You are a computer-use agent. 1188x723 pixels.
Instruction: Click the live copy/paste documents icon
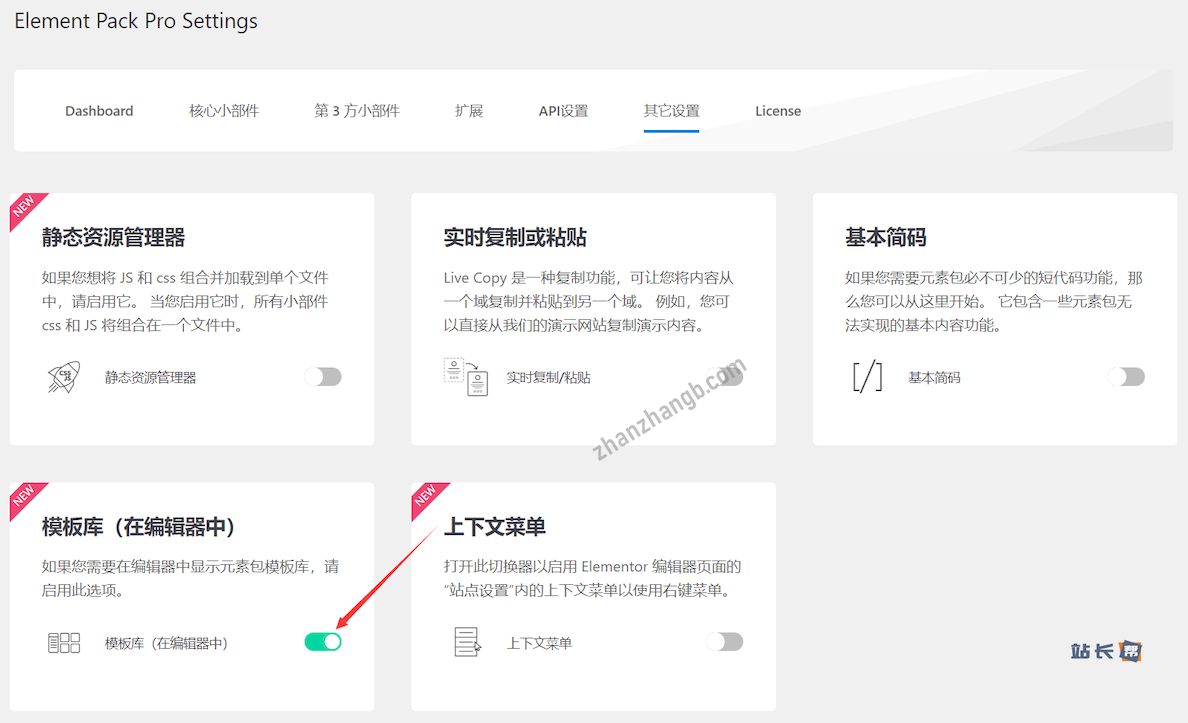466,377
